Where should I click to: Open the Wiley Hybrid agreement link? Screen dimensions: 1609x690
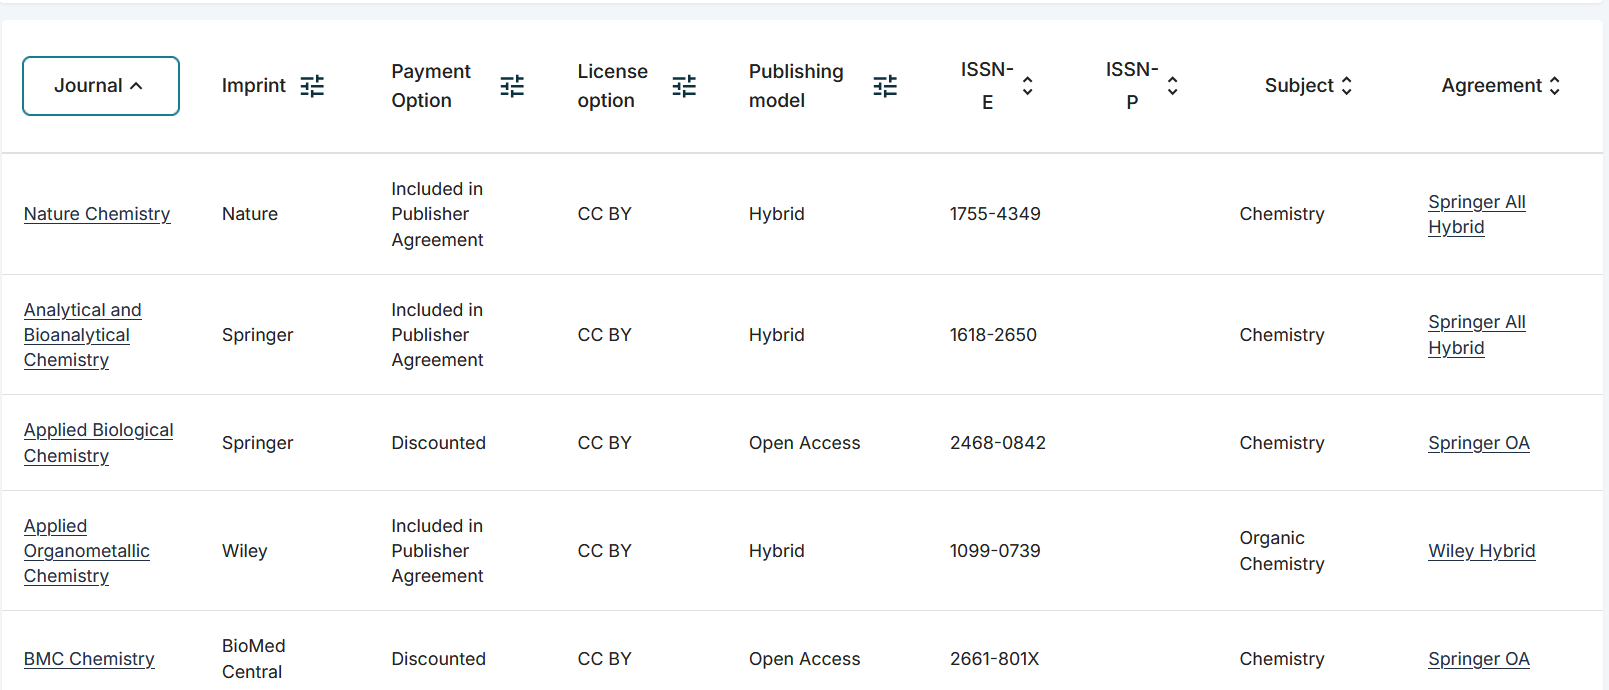click(1481, 551)
